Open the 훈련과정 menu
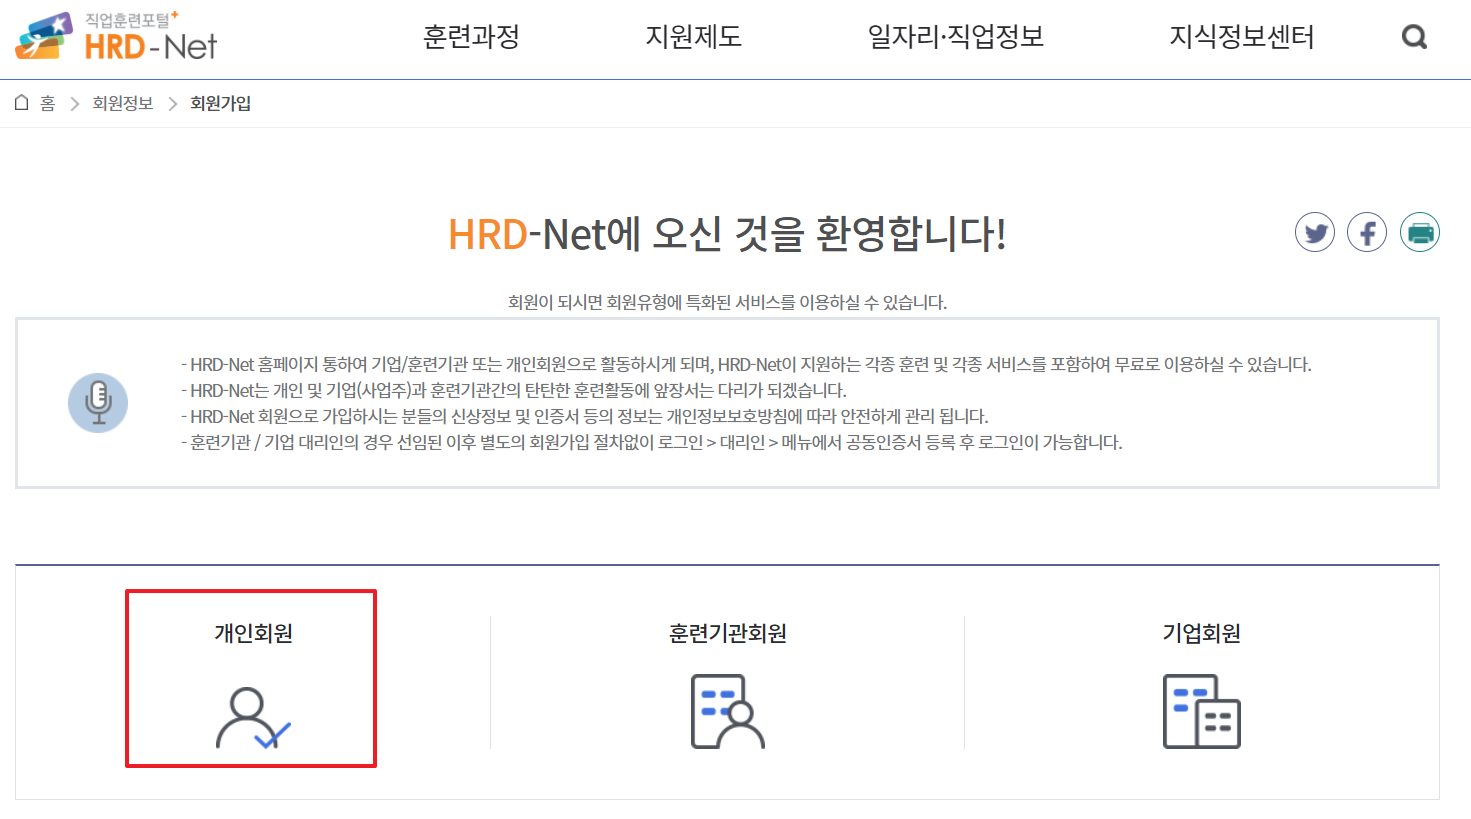1471x819 pixels. coord(471,37)
